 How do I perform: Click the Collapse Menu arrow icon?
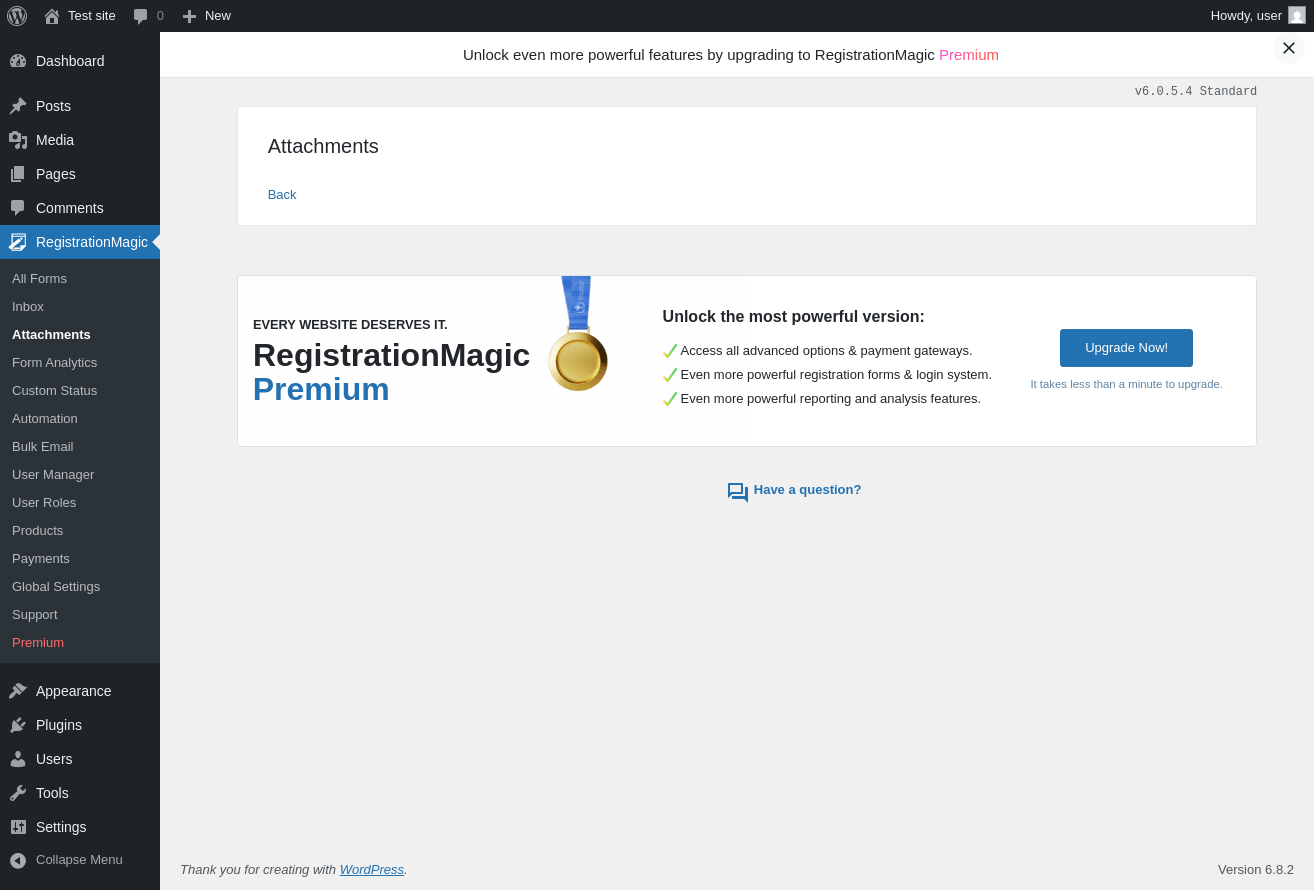click(x=18, y=860)
